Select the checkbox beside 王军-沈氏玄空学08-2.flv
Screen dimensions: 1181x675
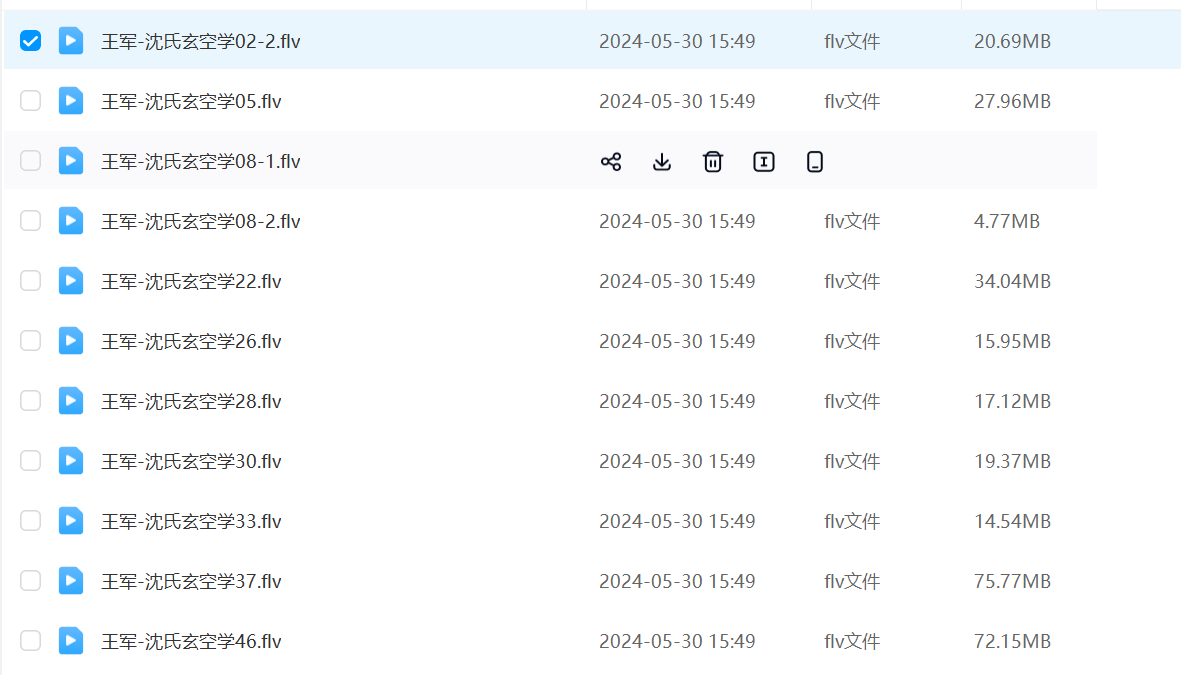31,221
